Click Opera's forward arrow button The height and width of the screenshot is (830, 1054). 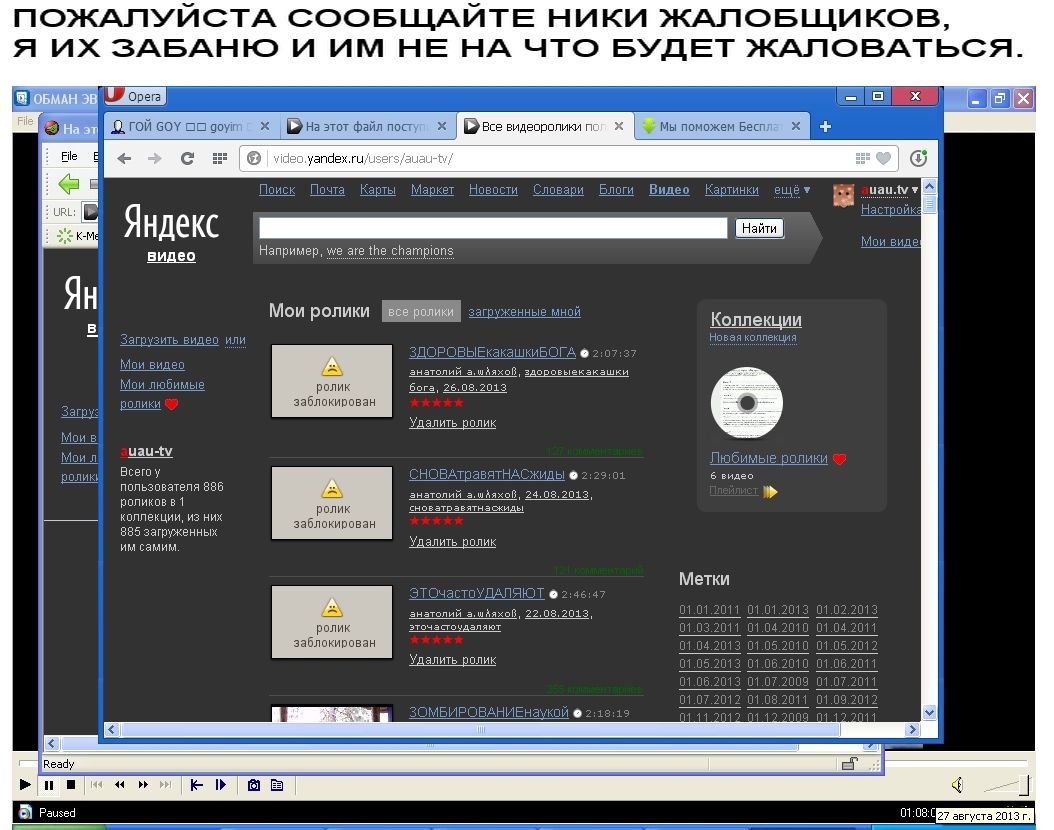pos(155,159)
